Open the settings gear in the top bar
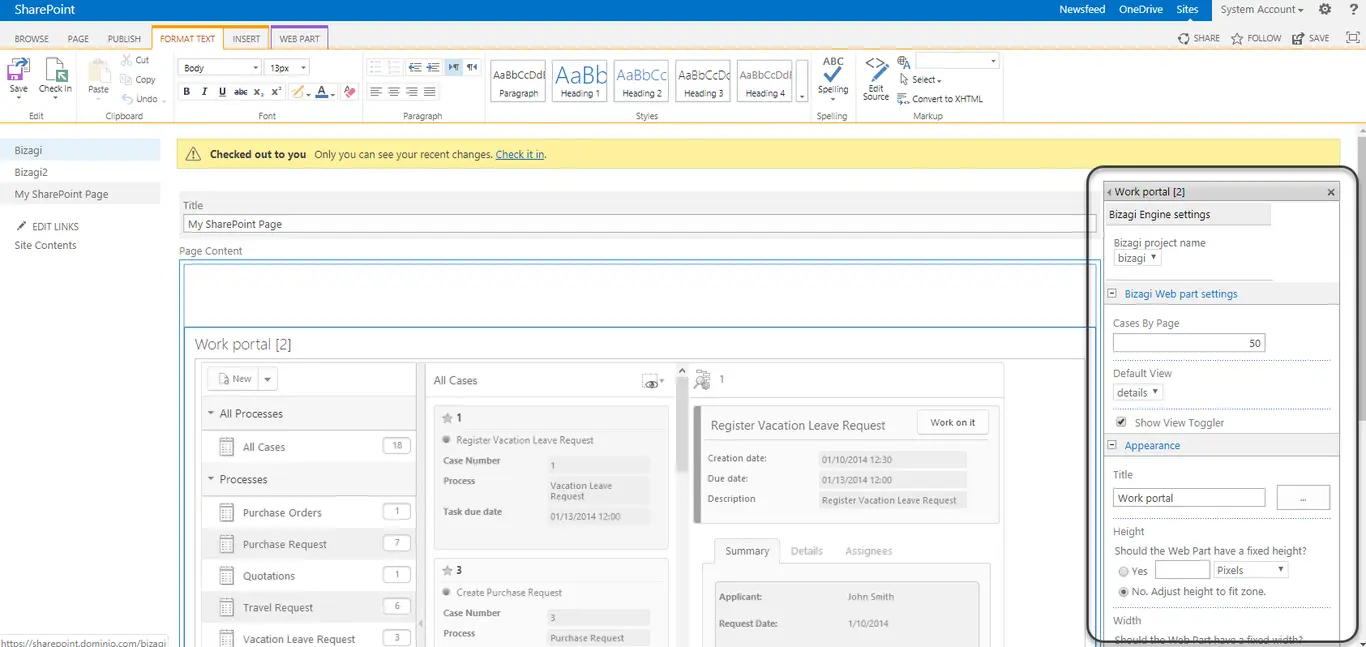Image resolution: width=1366 pixels, height=647 pixels. point(1325,9)
